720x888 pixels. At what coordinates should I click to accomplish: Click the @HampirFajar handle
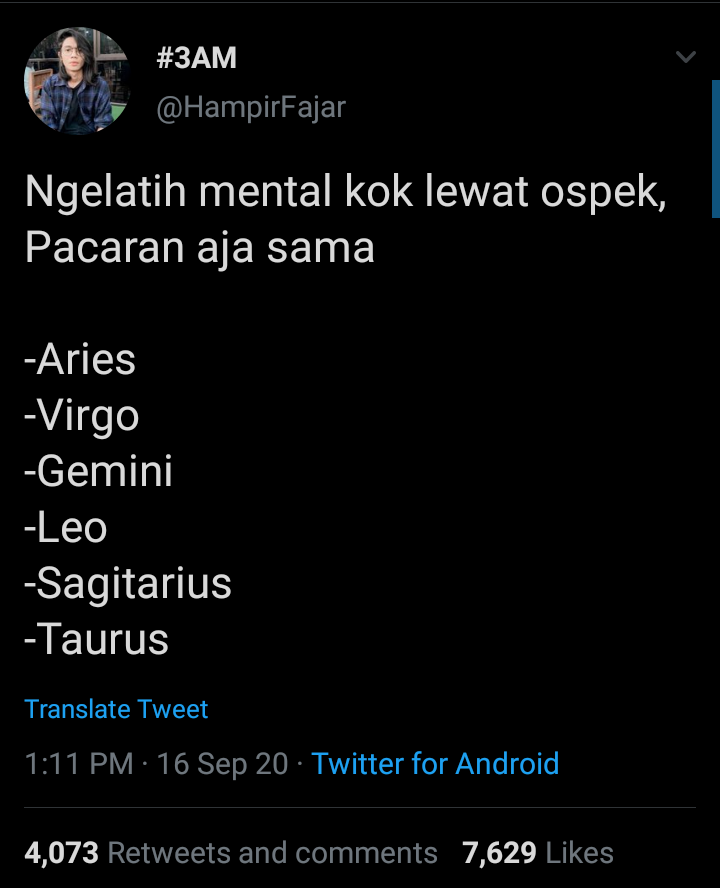pyautogui.click(x=250, y=107)
